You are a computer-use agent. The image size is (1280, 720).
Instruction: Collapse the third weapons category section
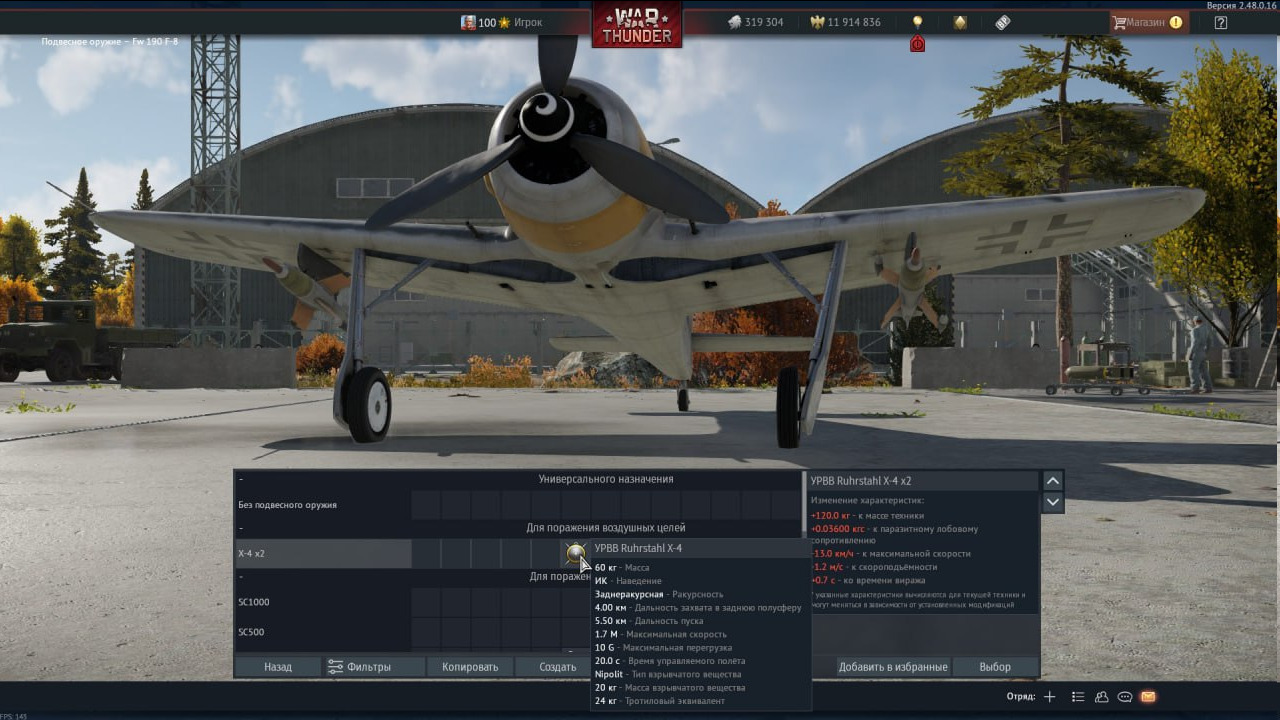coord(241,576)
